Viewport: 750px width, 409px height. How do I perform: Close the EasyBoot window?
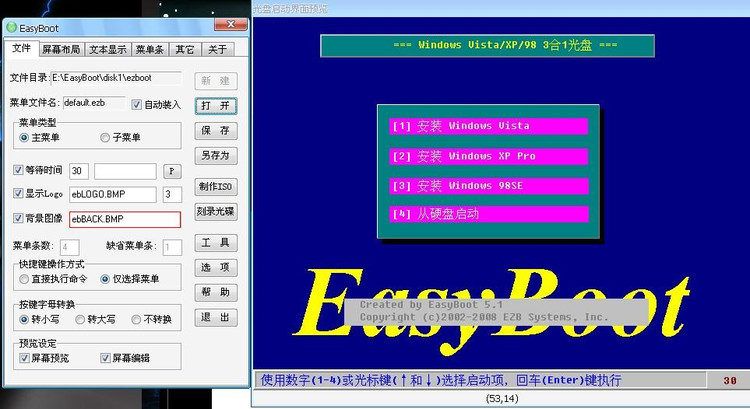(231, 24)
